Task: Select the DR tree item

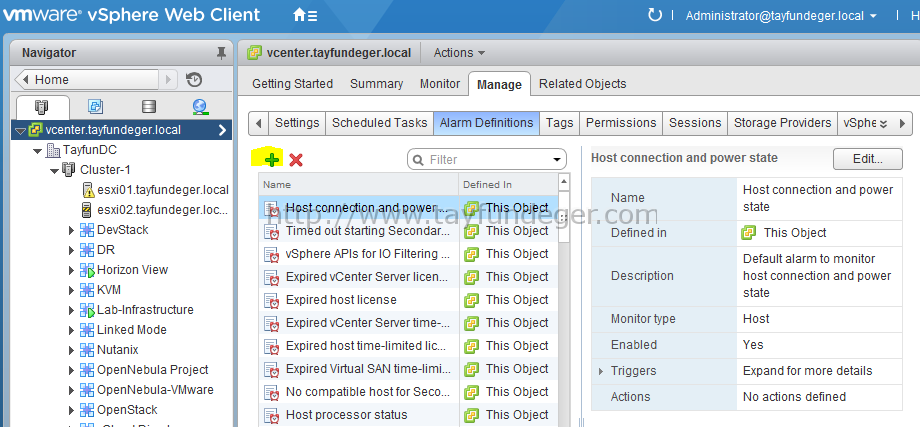Action: (106, 250)
